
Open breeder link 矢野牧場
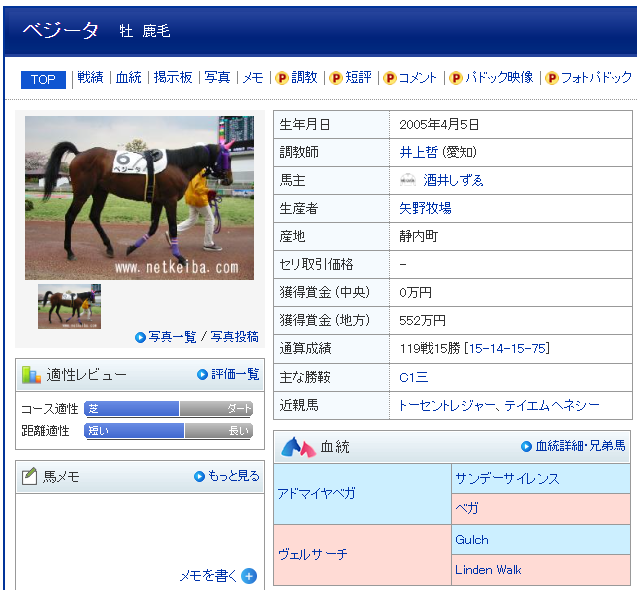point(425,208)
